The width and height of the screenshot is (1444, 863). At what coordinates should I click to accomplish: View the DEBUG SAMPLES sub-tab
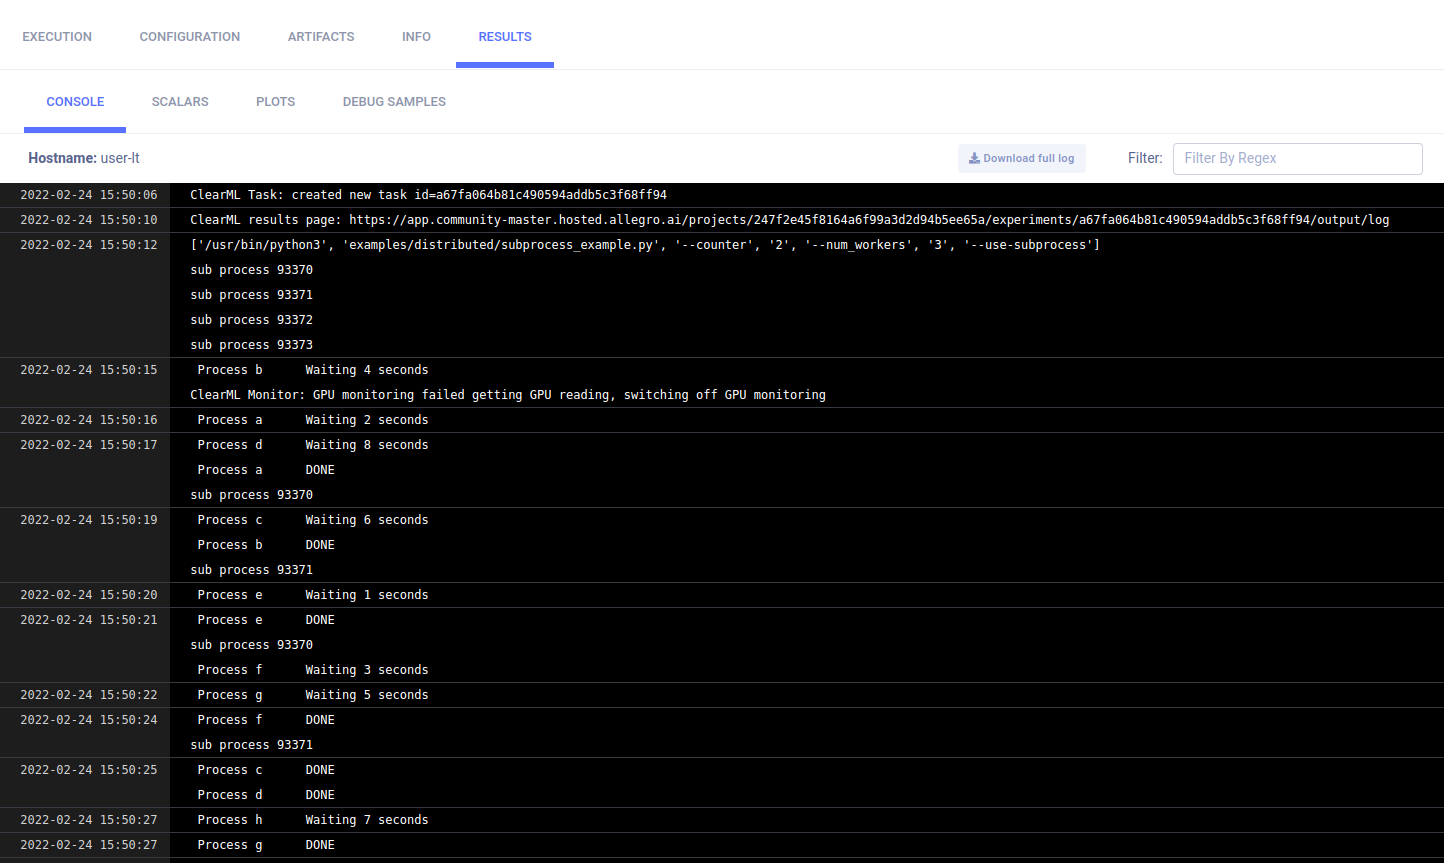tap(394, 102)
